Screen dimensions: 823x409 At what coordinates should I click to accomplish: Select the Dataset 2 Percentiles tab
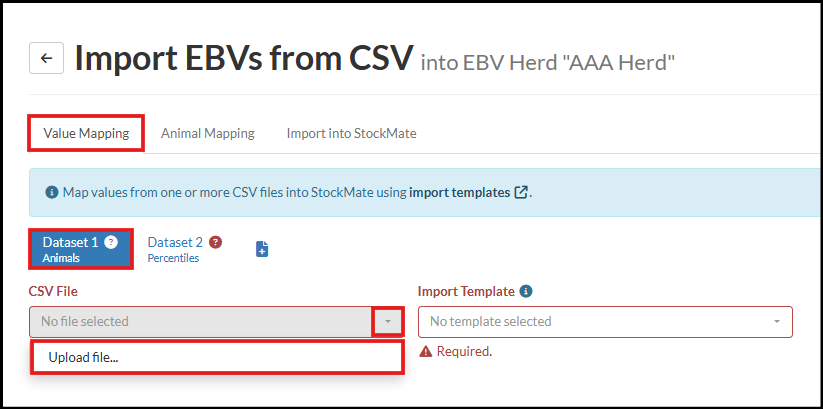coord(175,249)
